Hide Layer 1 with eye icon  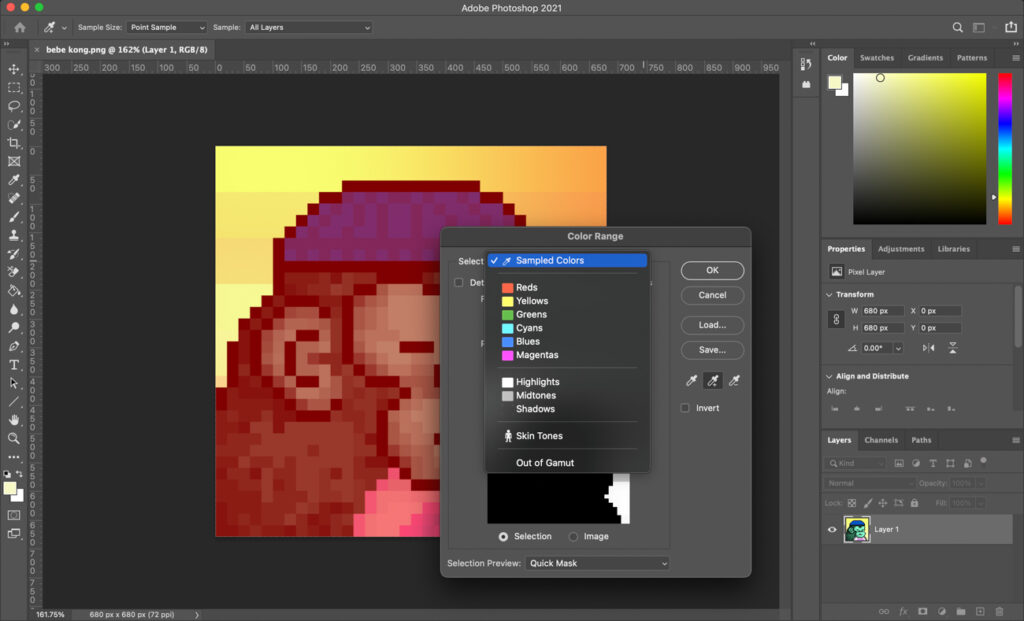(832, 530)
